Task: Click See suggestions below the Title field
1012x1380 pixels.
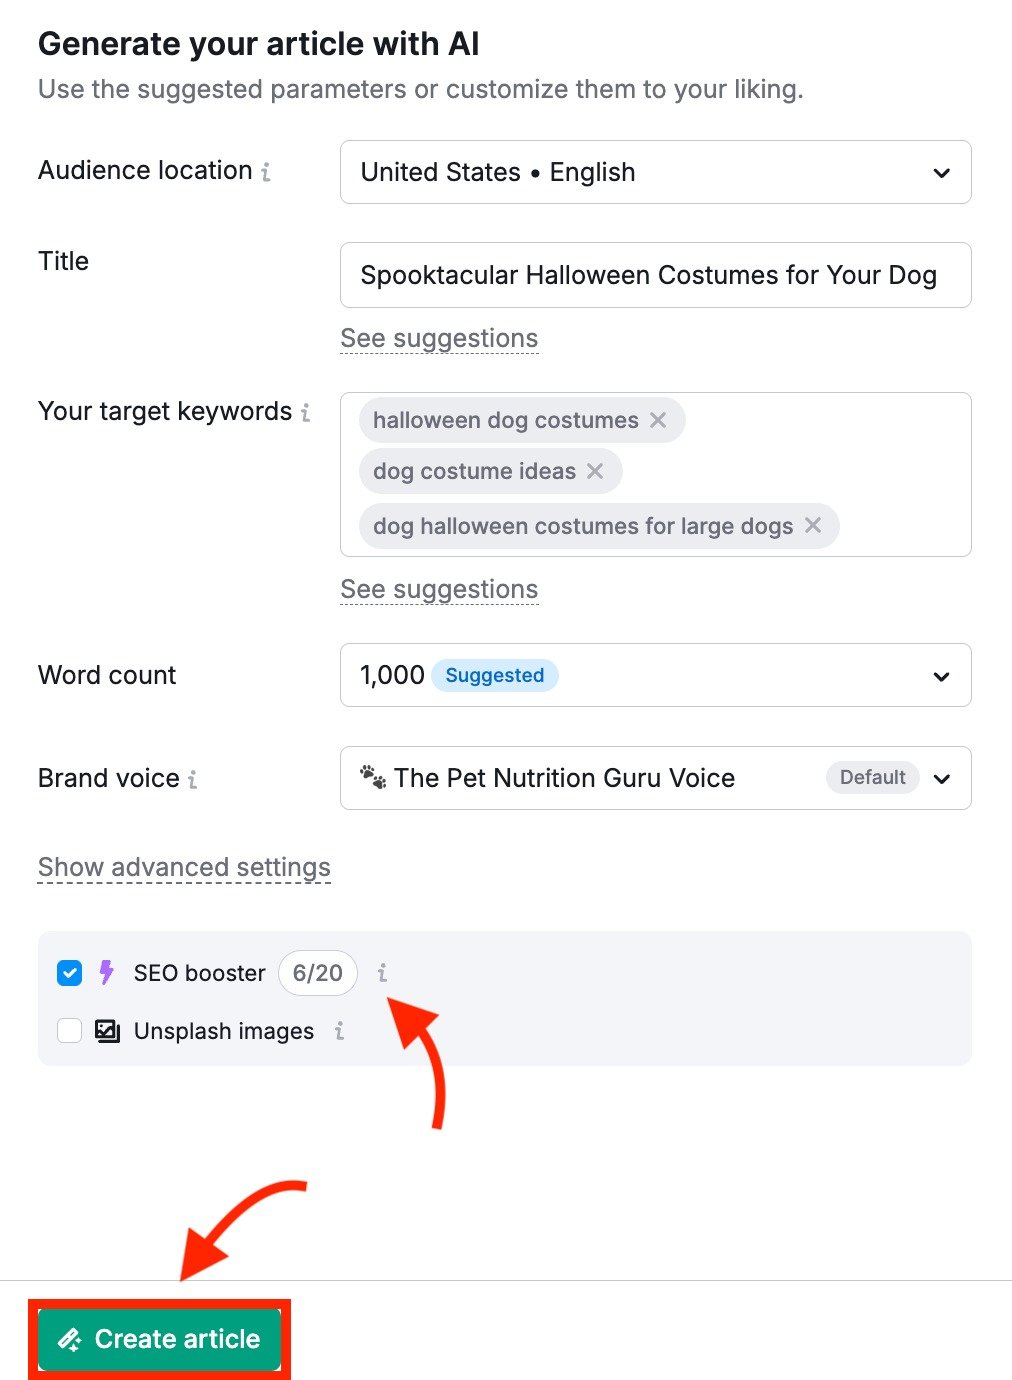Action: 439,338
